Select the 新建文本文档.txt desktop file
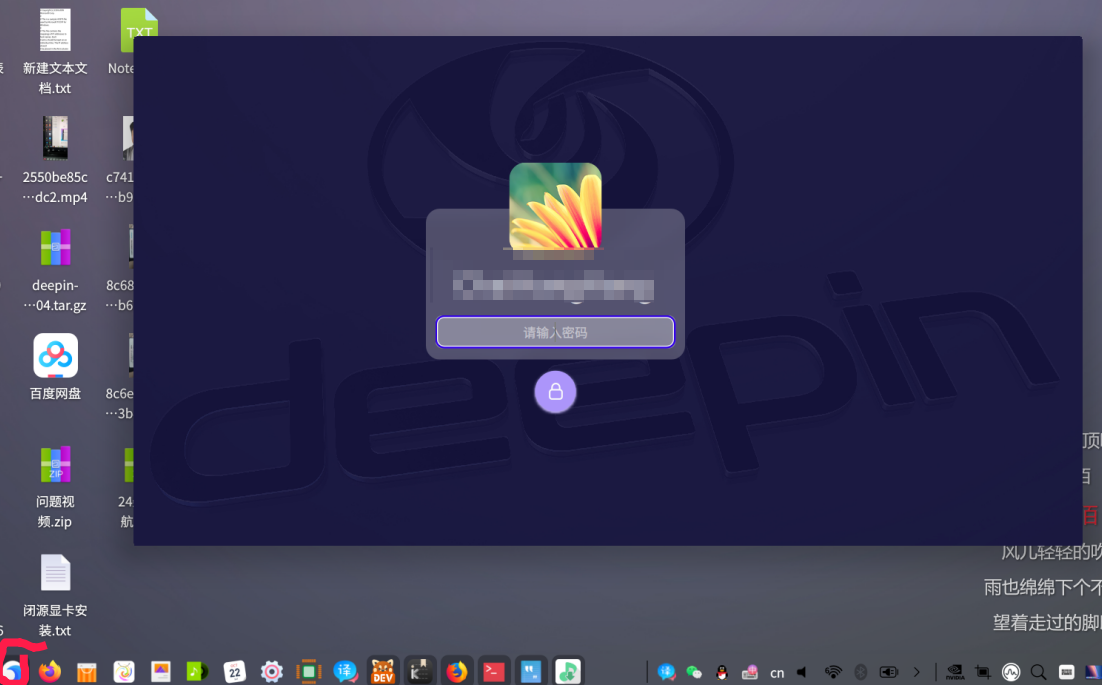Screen dimensions: 1102x685 [55, 51]
